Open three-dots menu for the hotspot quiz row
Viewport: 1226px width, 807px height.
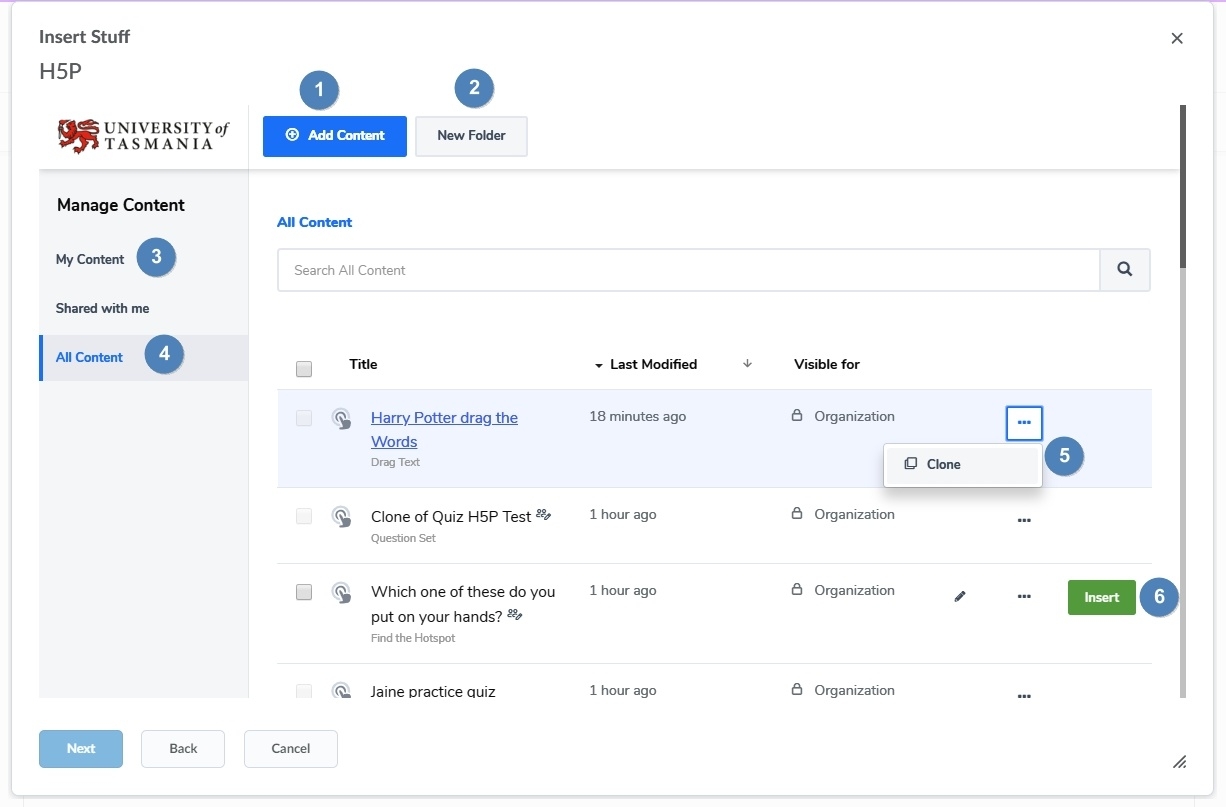point(1024,596)
